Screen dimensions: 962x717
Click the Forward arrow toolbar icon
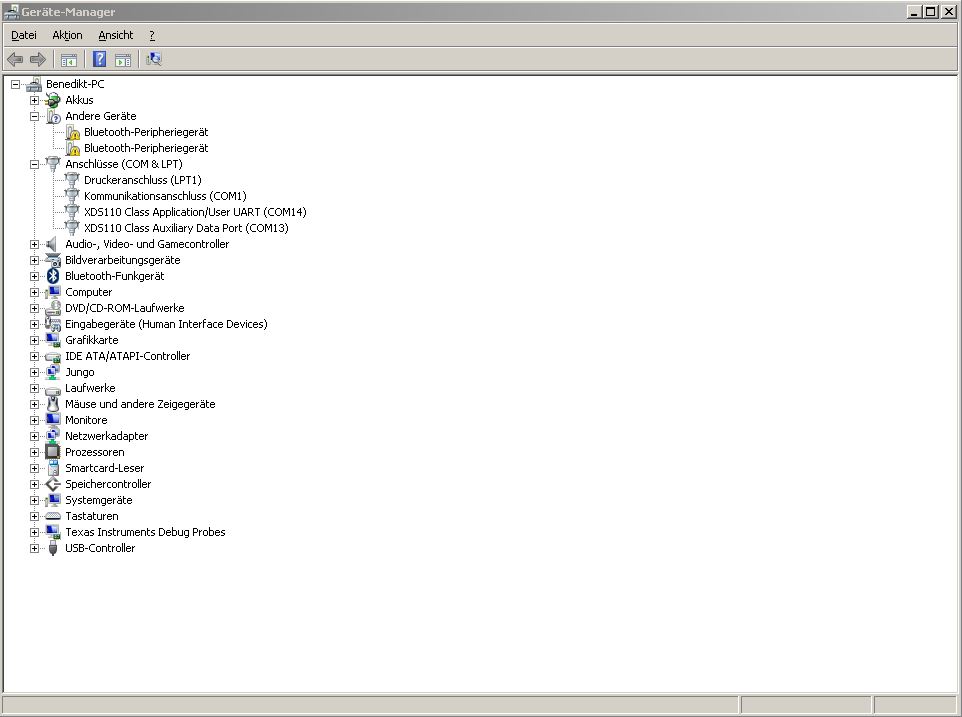coord(38,59)
